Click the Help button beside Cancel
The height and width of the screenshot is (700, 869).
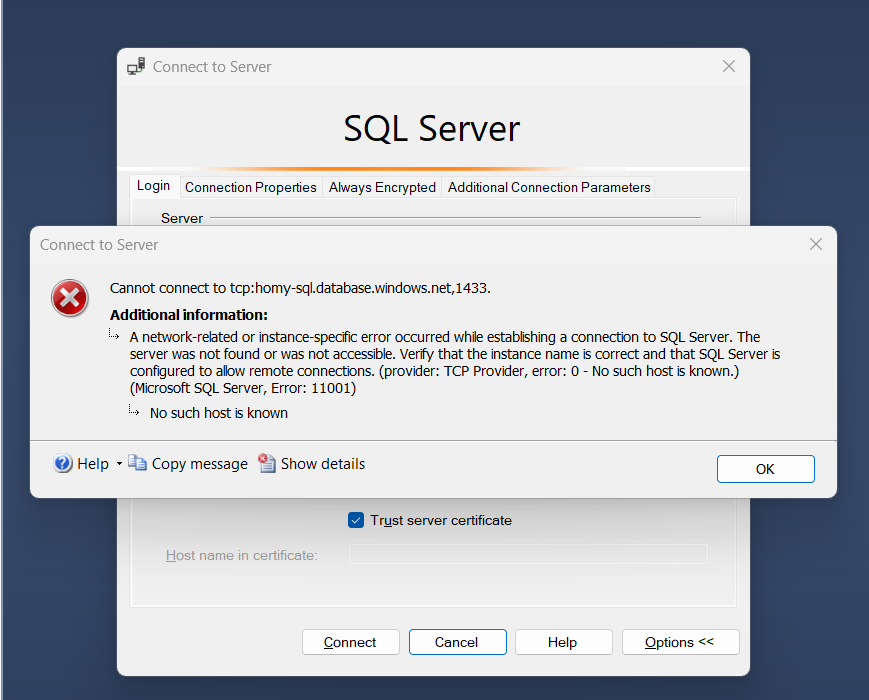pyautogui.click(x=563, y=642)
